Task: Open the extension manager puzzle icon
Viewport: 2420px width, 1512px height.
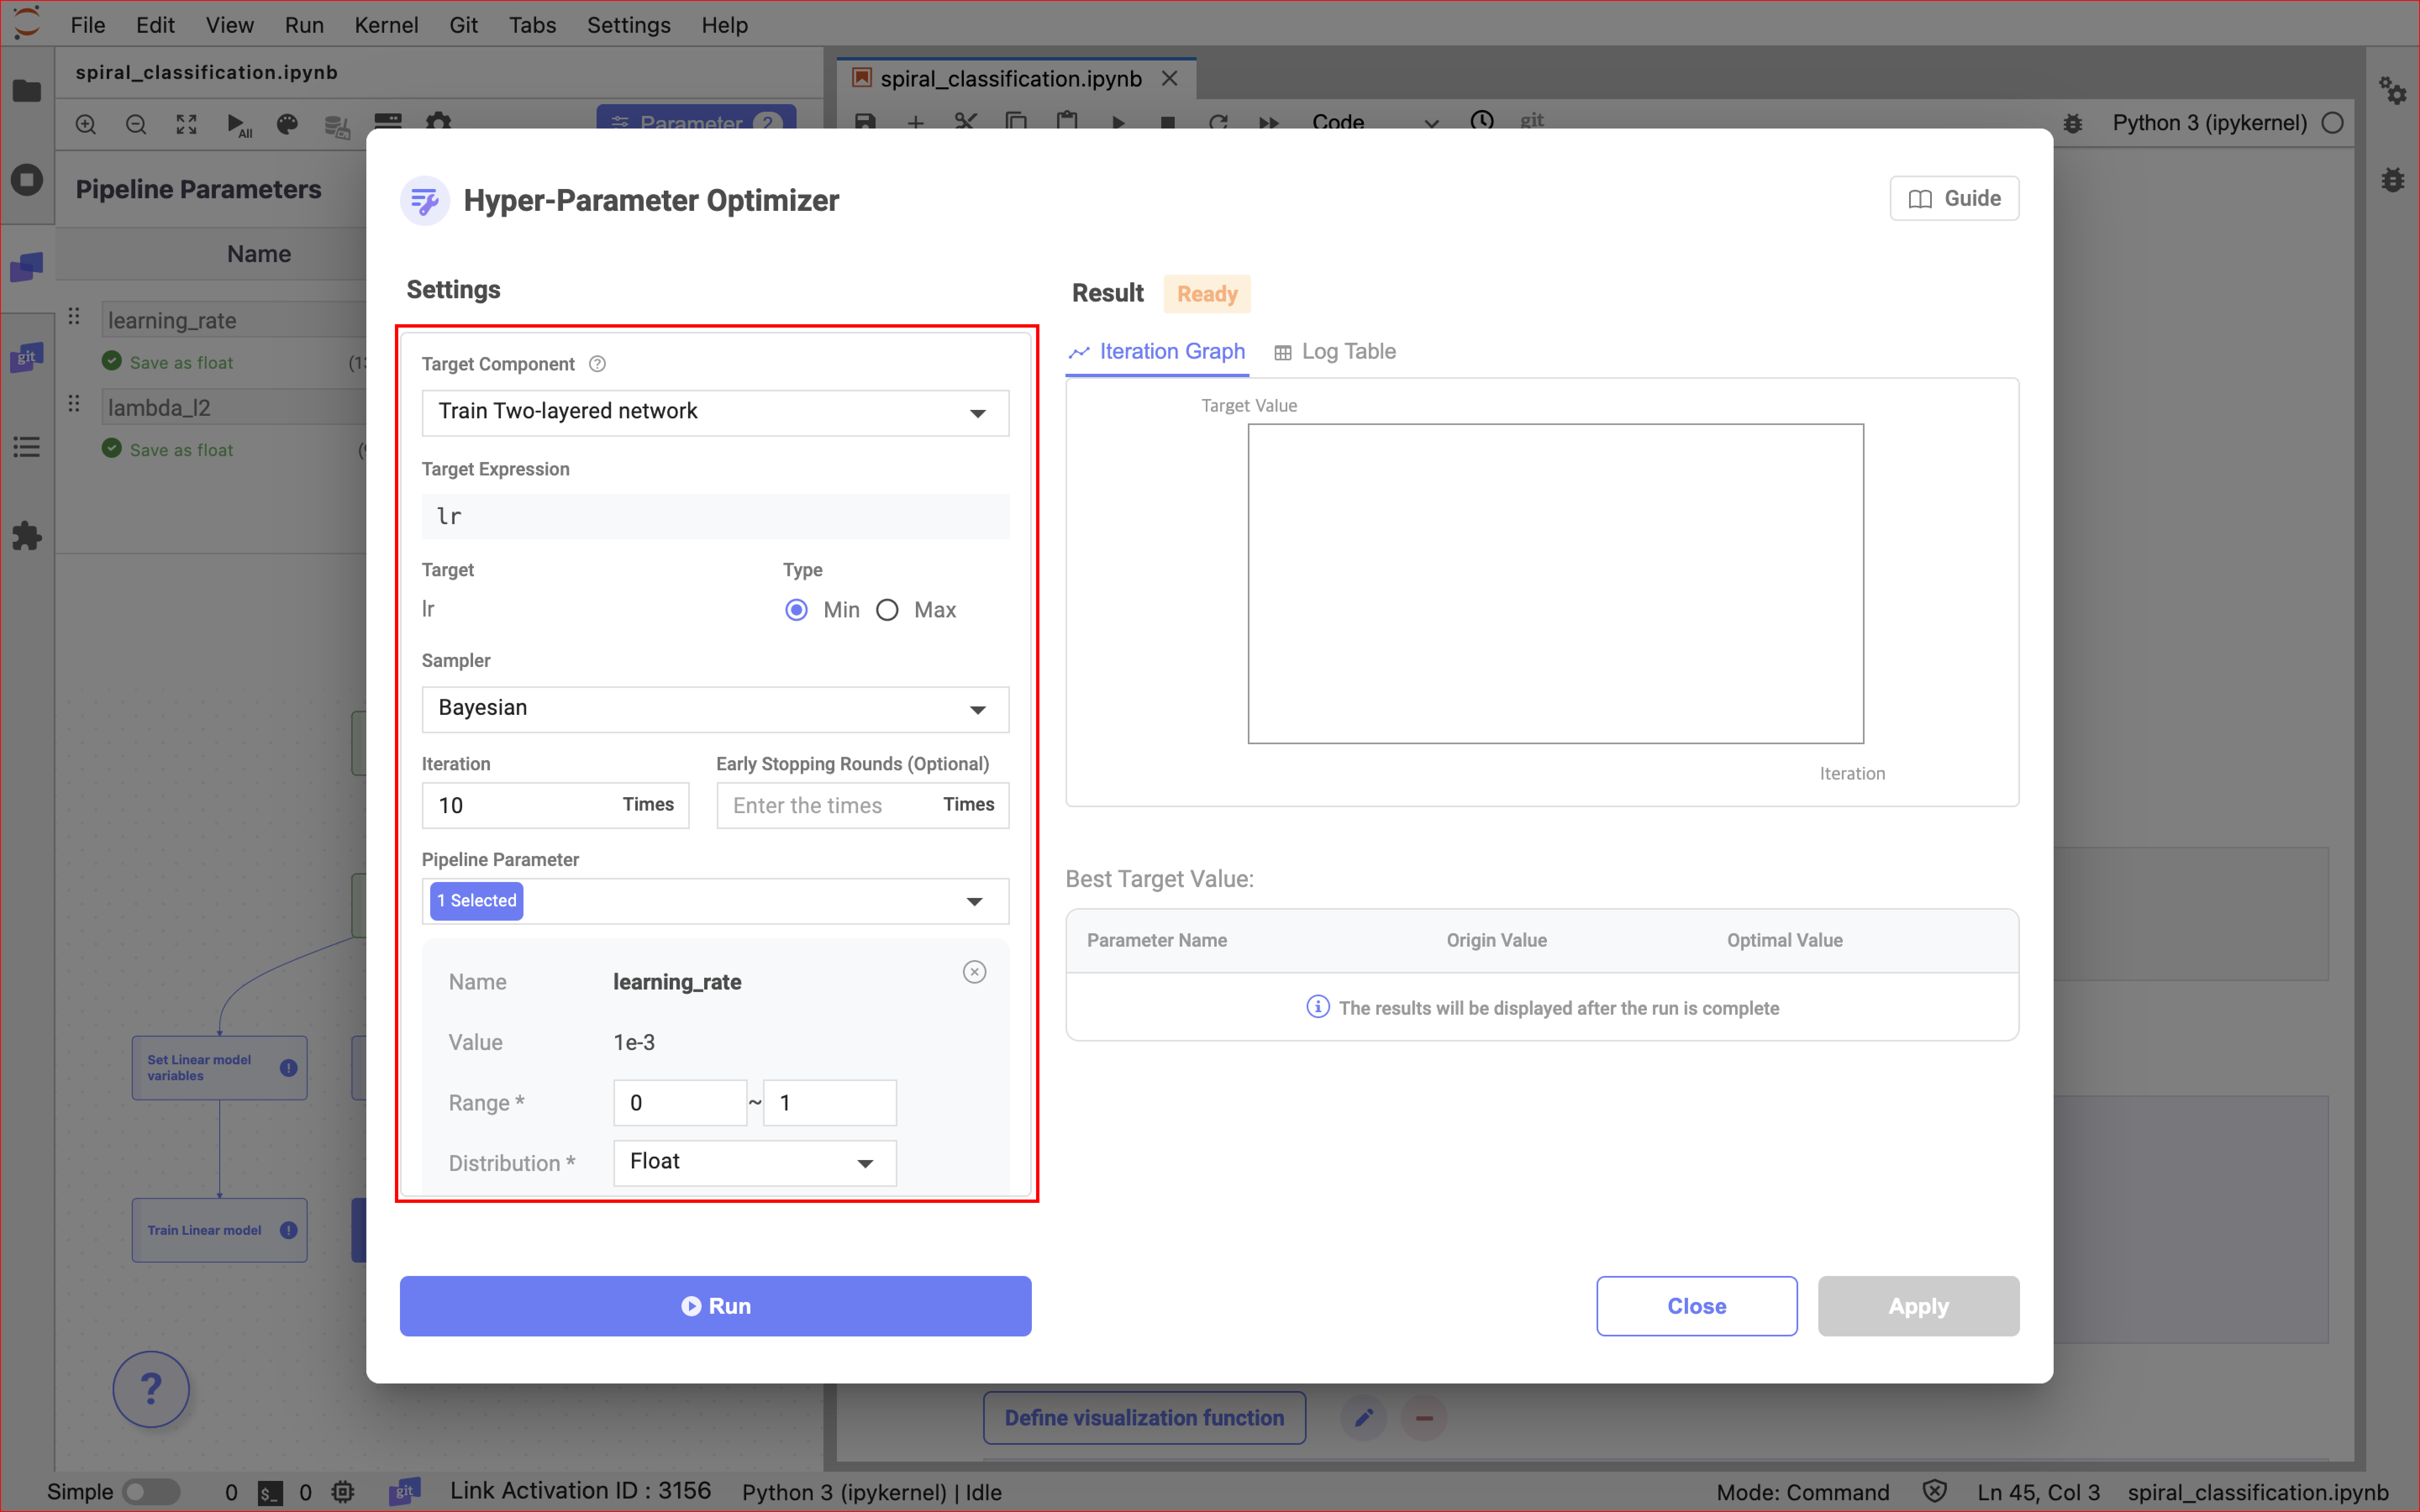Action: [x=27, y=536]
